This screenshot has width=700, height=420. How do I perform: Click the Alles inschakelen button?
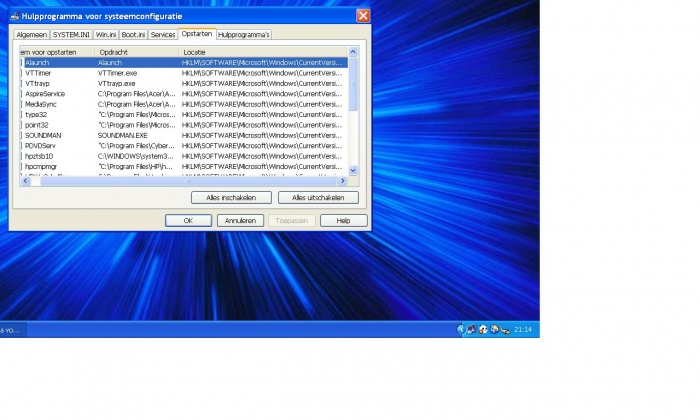[x=231, y=198]
